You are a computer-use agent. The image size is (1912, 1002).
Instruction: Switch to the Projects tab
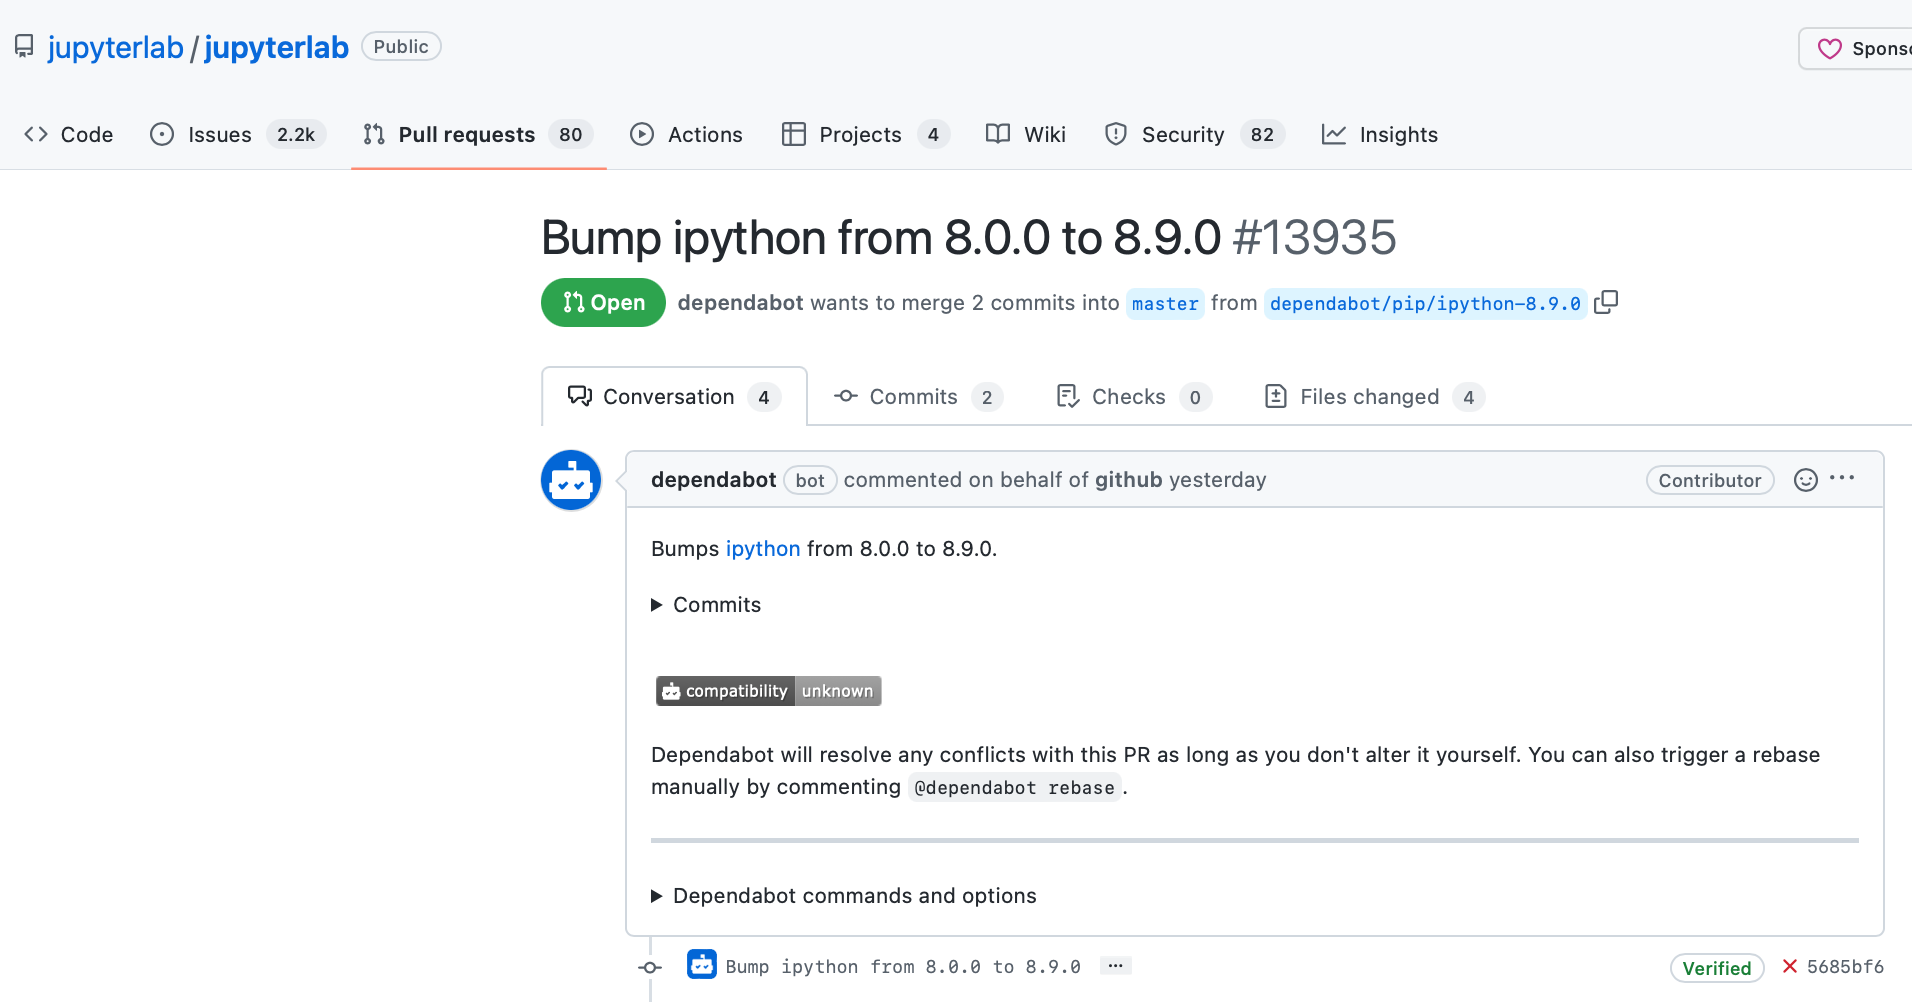tap(864, 134)
